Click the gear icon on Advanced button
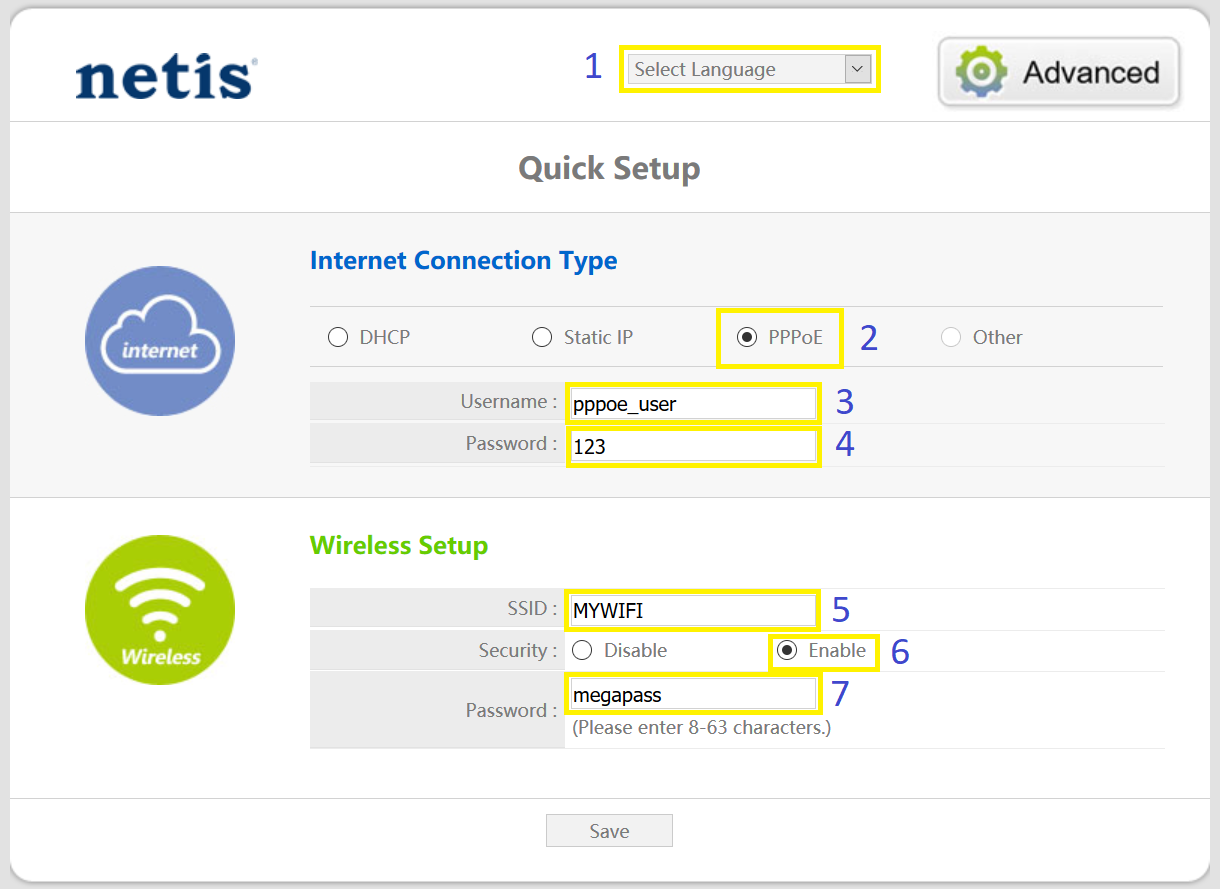 pos(980,72)
